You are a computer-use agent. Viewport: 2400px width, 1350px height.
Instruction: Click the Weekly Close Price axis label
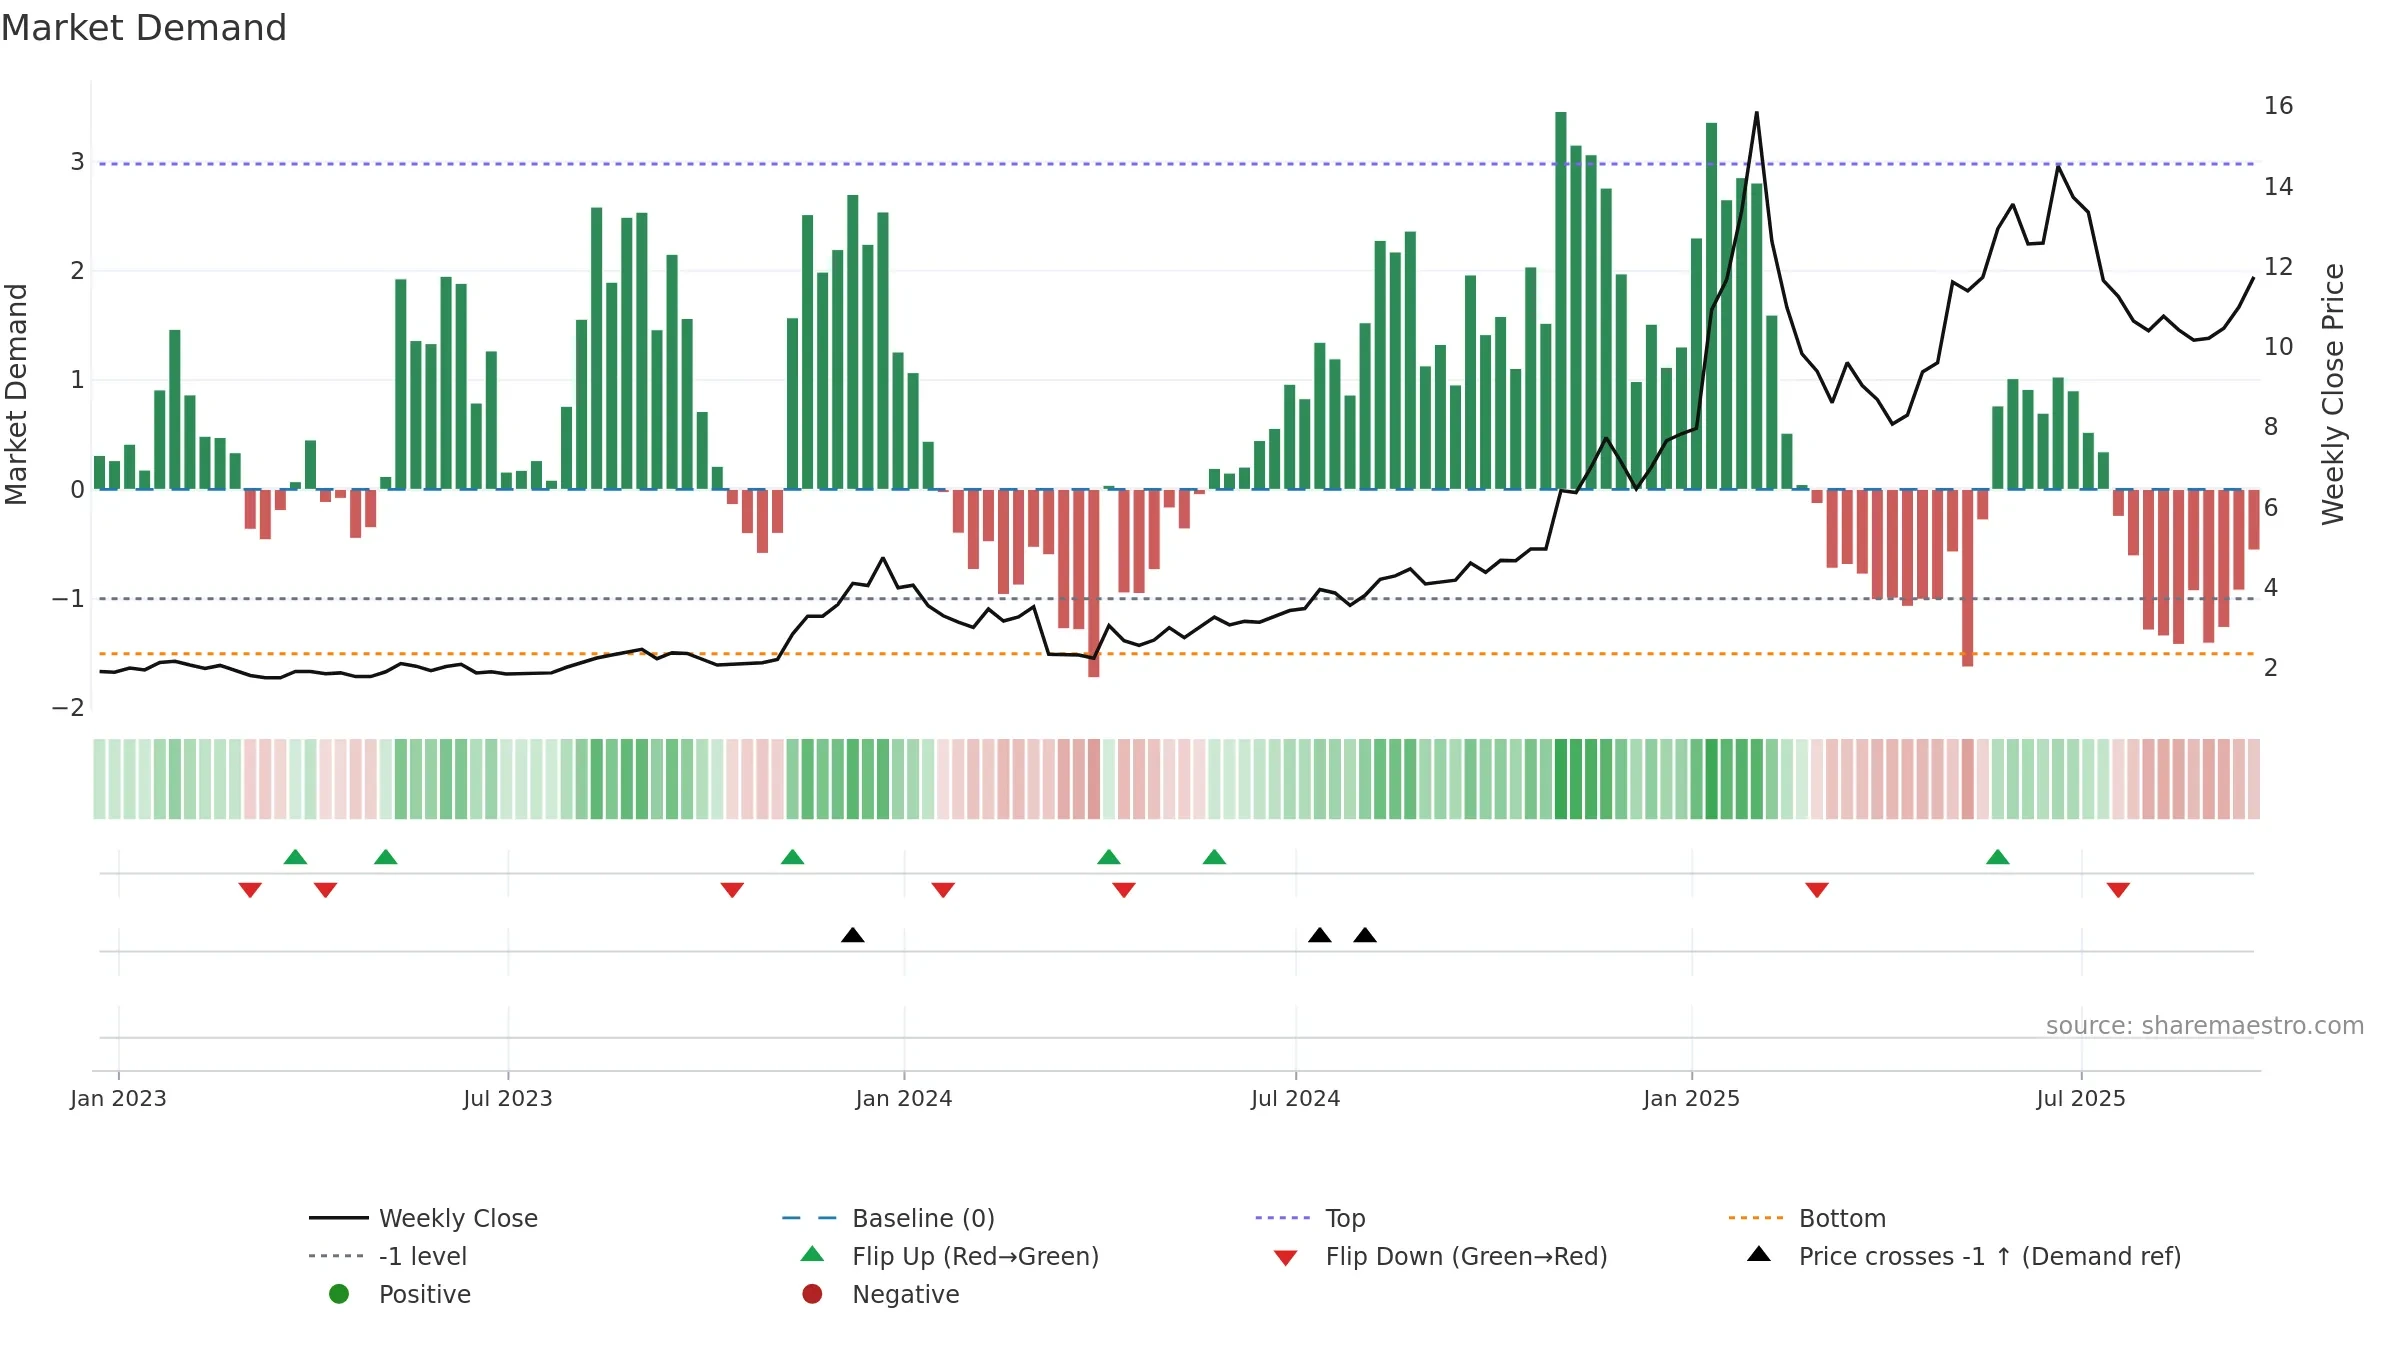(x=2333, y=394)
